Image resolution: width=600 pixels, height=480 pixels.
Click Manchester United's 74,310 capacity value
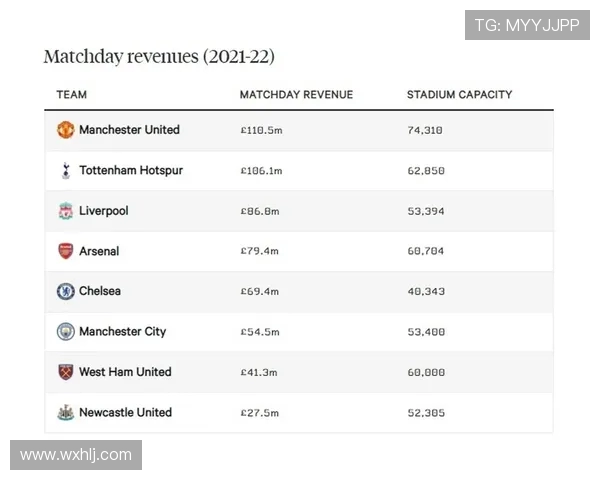(x=425, y=130)
